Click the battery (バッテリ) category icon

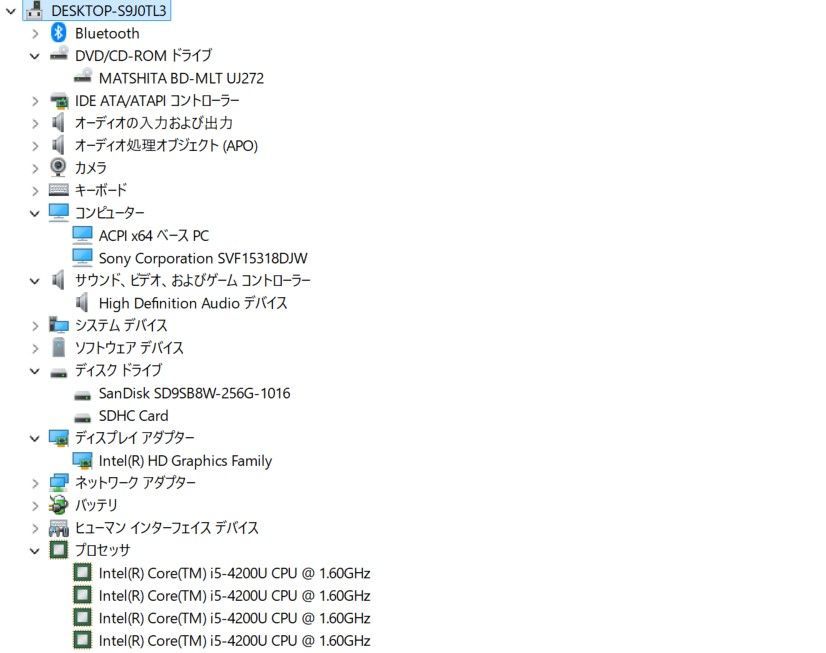[59, 505]
